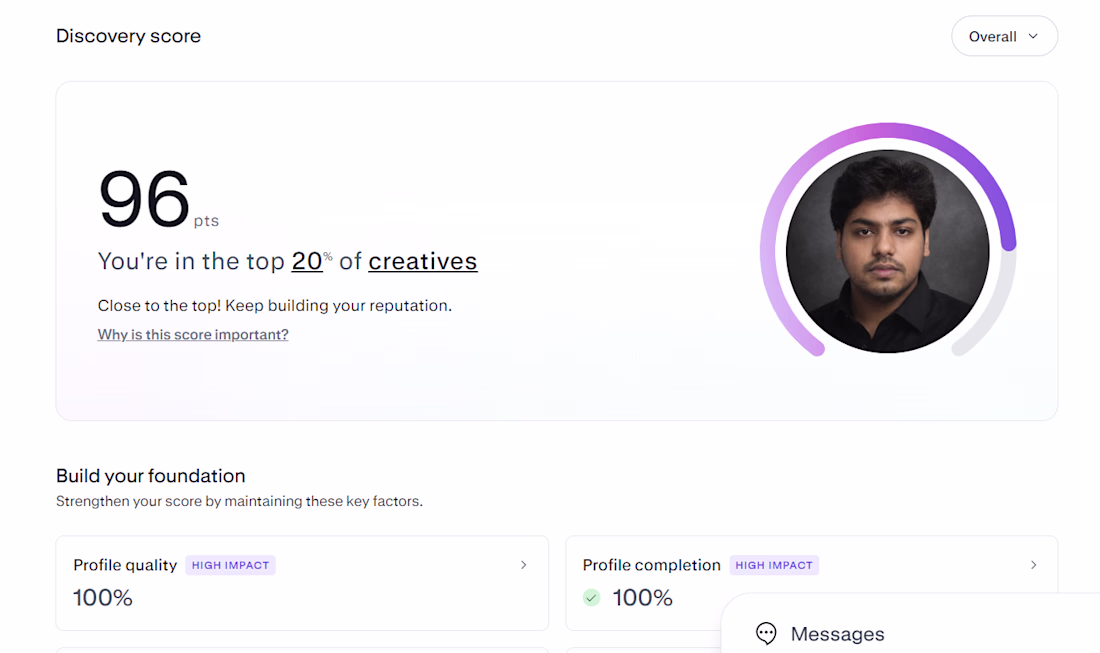Screen dimensions: 1100x653
Task: Click the Messages chat bubble icon
Action: pos(766,633)
